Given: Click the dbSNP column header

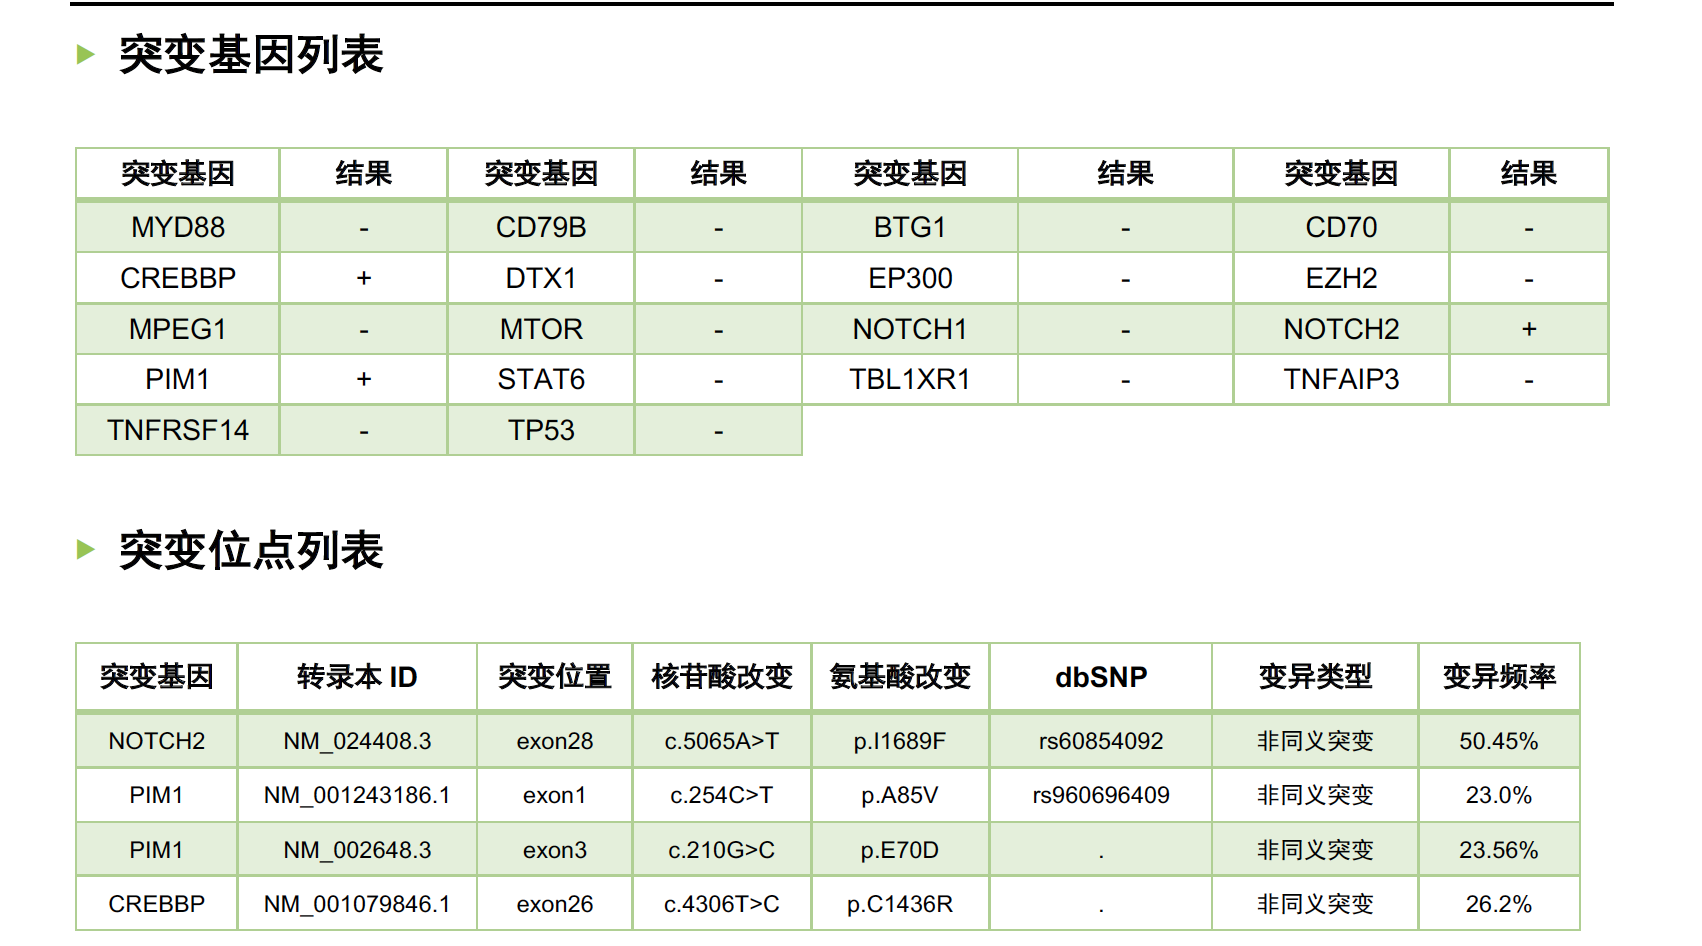Looking at the screenshot, I should point(1101,677).
